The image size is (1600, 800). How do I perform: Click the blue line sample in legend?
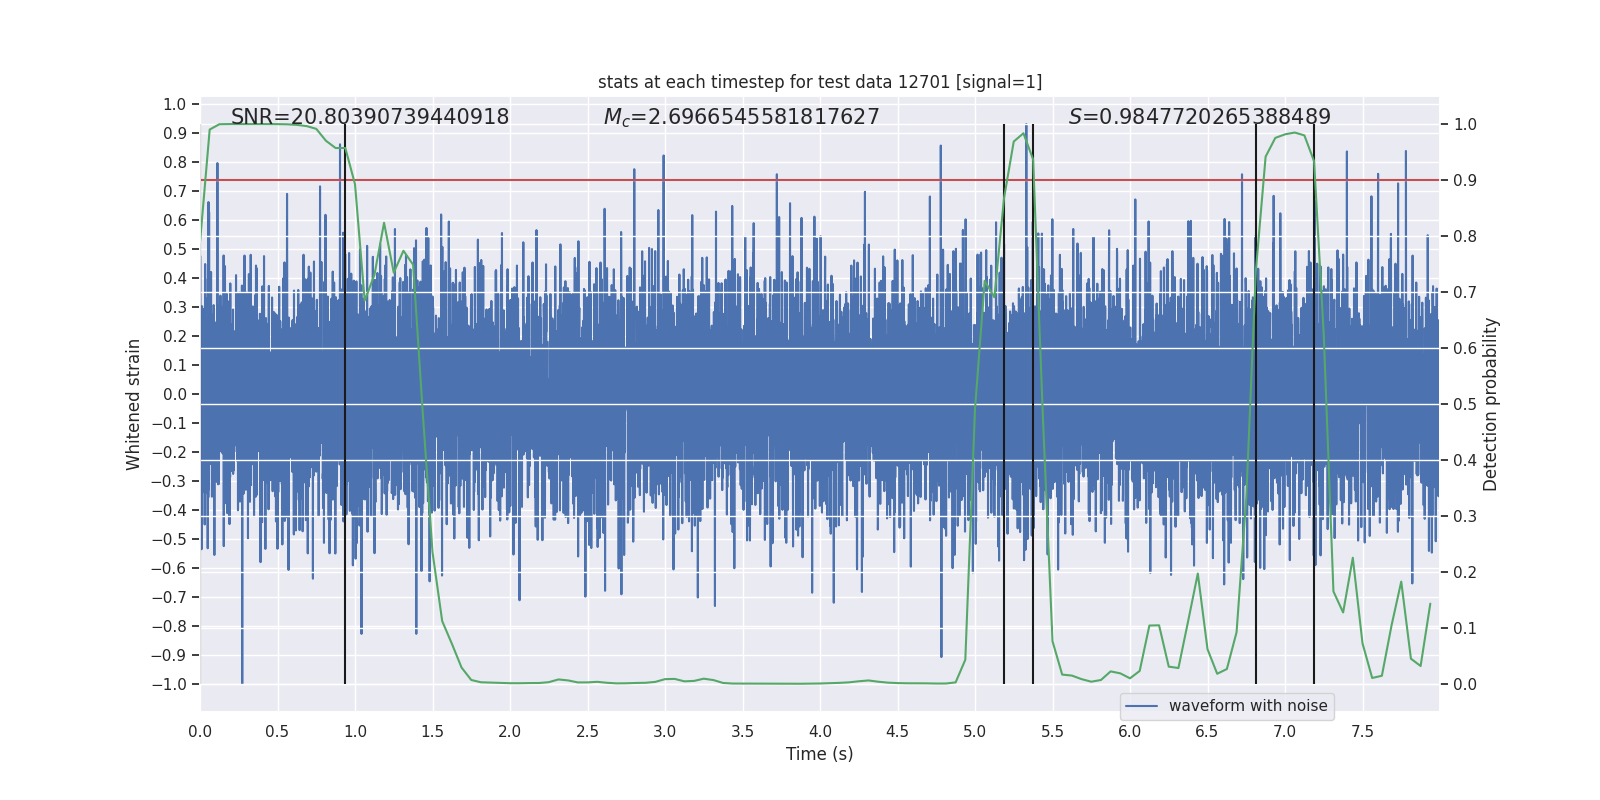tap(1142, 706)
